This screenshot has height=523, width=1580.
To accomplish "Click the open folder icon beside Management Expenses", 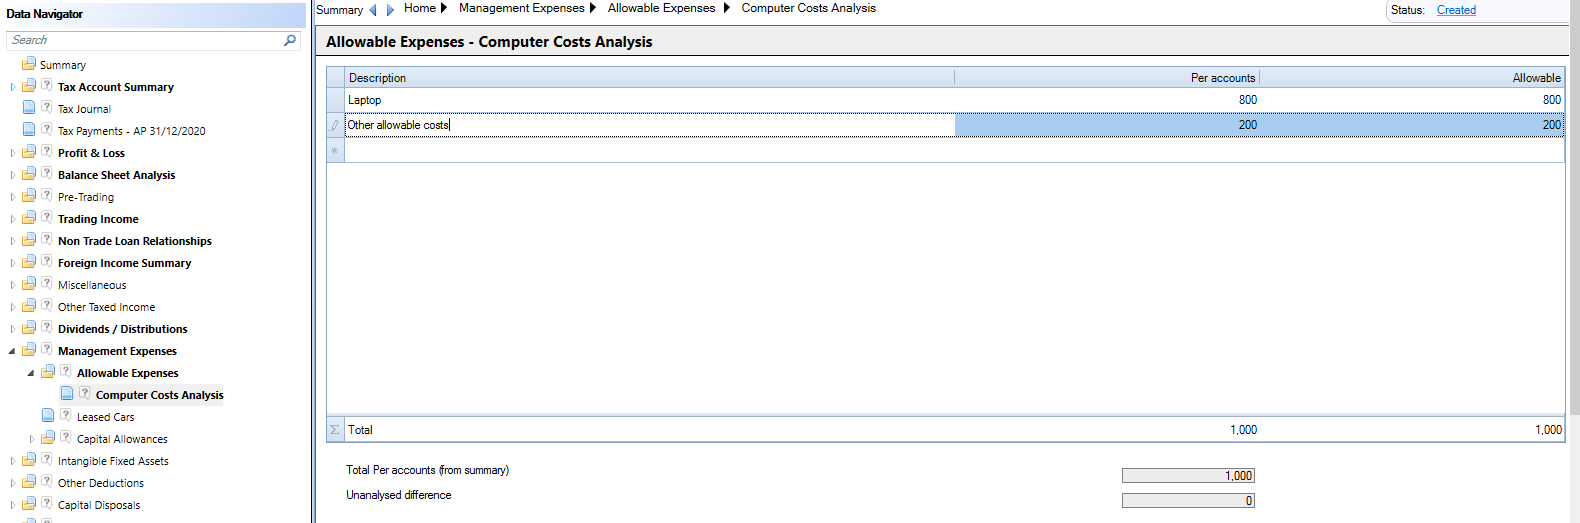I will (x=29, y=350).
